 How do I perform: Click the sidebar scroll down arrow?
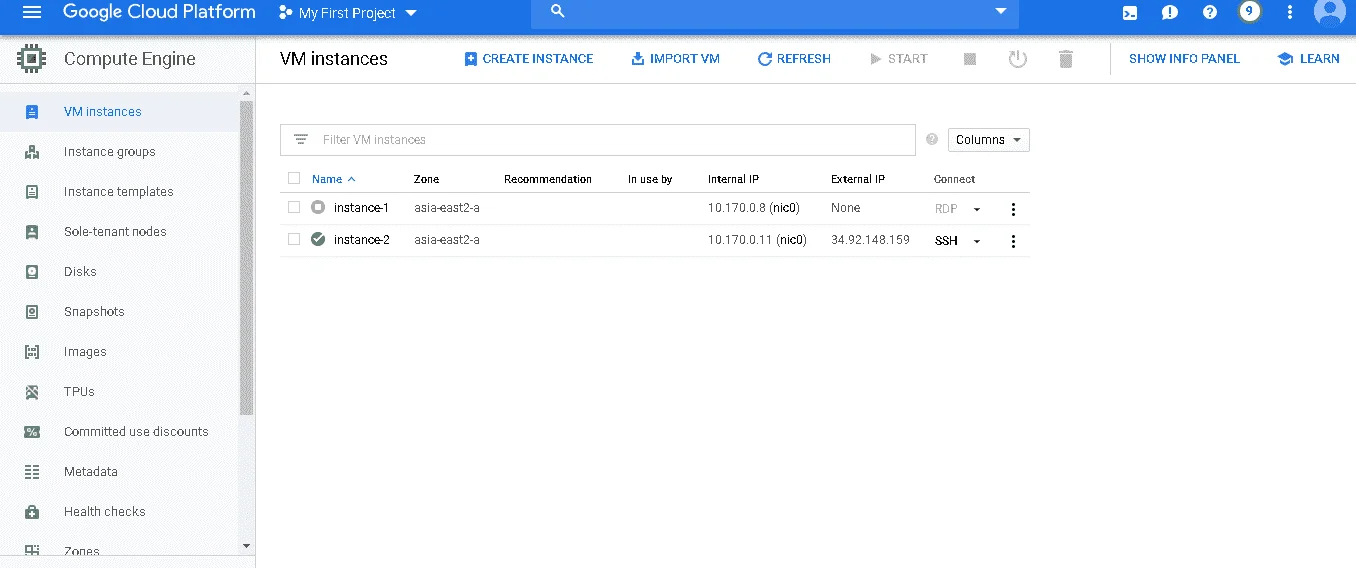(x=247, y=546)
